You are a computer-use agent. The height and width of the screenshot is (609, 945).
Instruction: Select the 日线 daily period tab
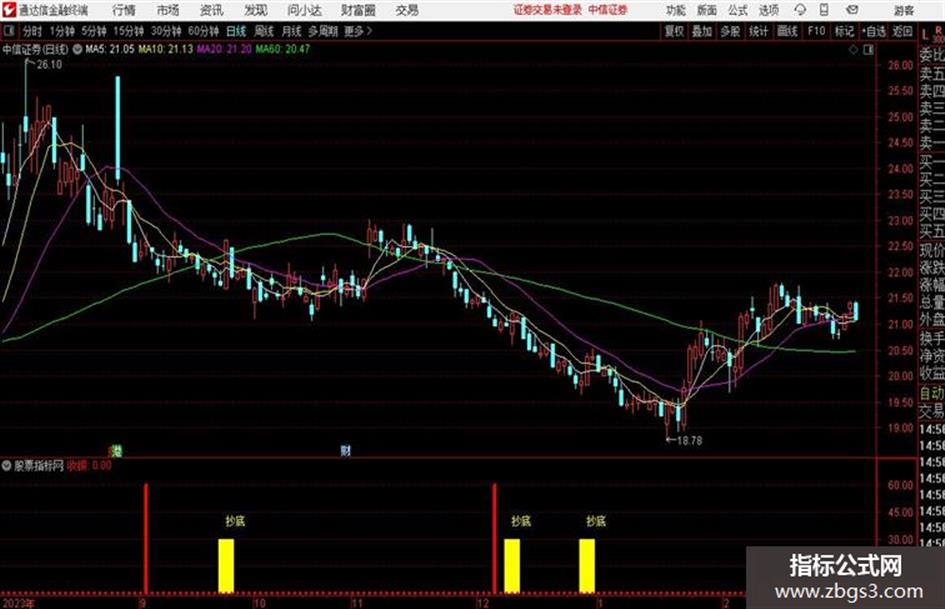coord(236,31)
